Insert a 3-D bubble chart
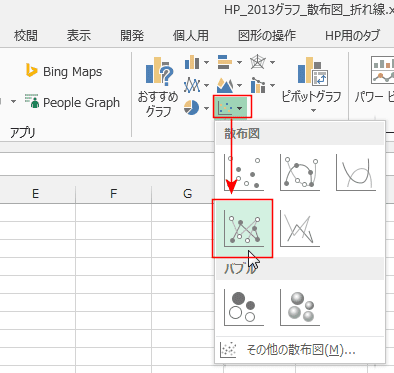 point(300,307)
